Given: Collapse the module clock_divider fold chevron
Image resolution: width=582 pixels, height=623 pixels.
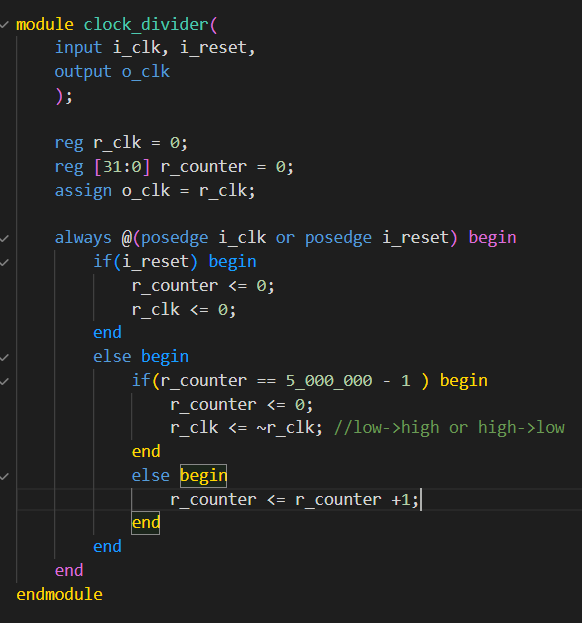Looking at the screenshot, I should coord(4,25).
